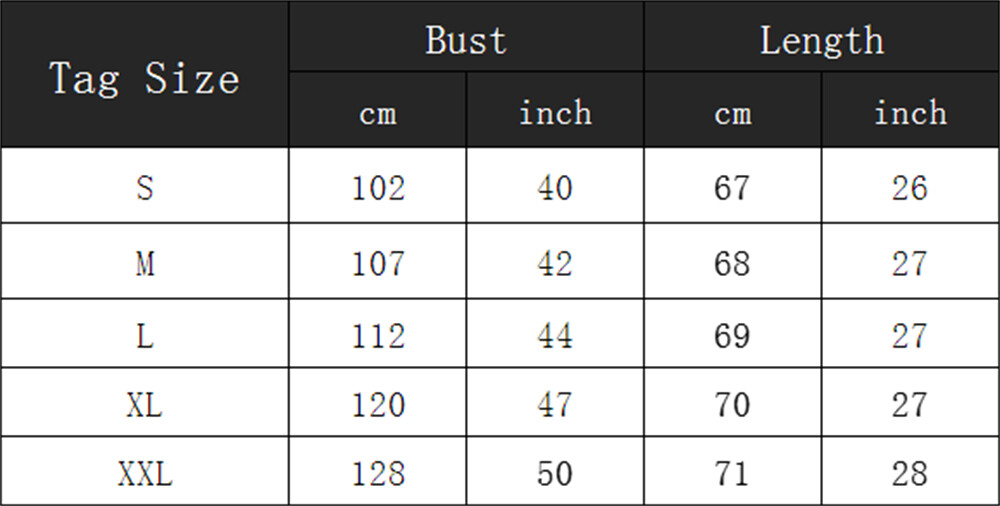Click the inch subheader under Length
The height and width of the screenshot is (506, 1000).
click(910, 110)
